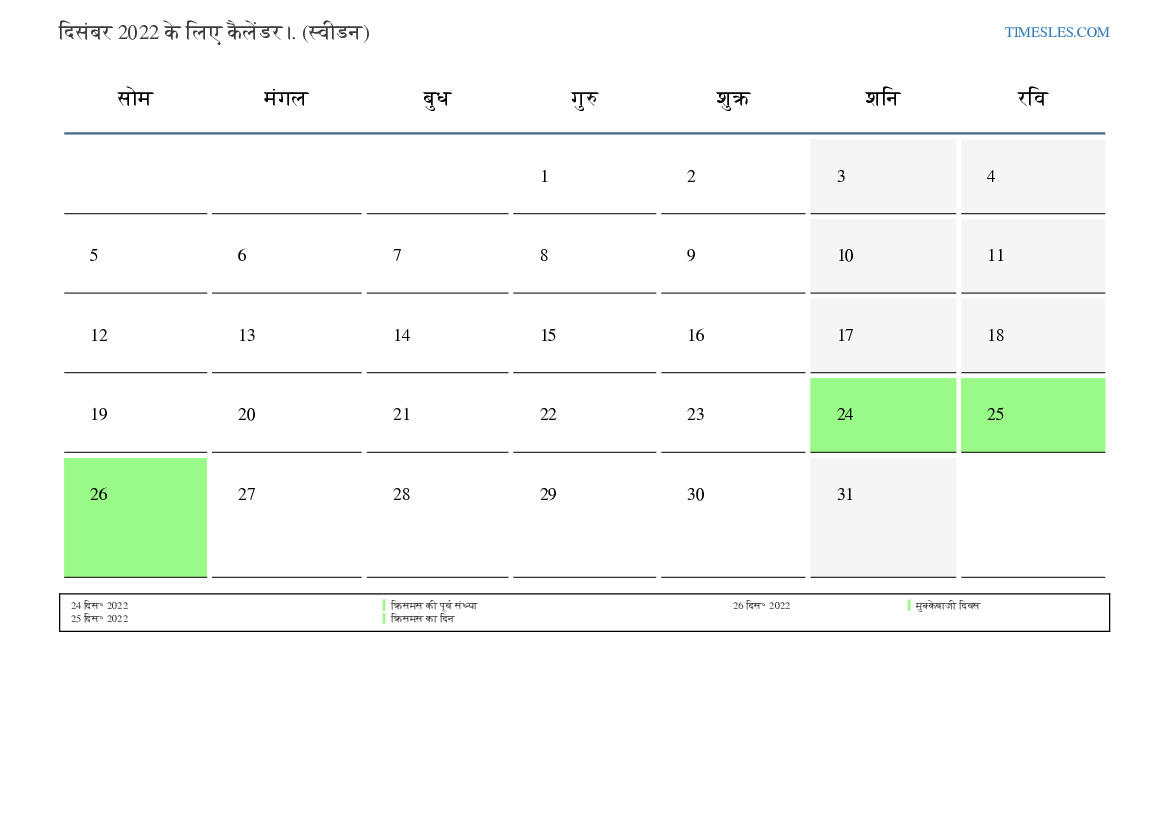
Task: Open the TIMESLES.COM link
Action: pyautogui.click(x=1056, y=32)
